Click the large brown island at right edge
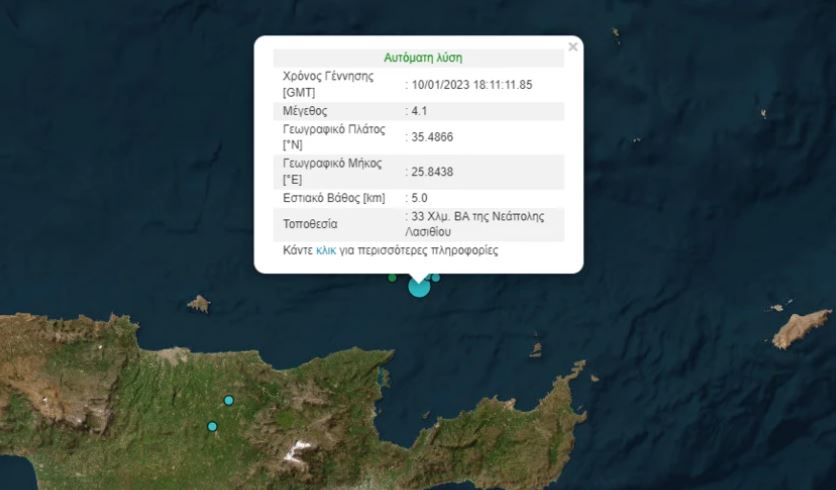Viewport: 836px width, 490px height. click(801, 328)
